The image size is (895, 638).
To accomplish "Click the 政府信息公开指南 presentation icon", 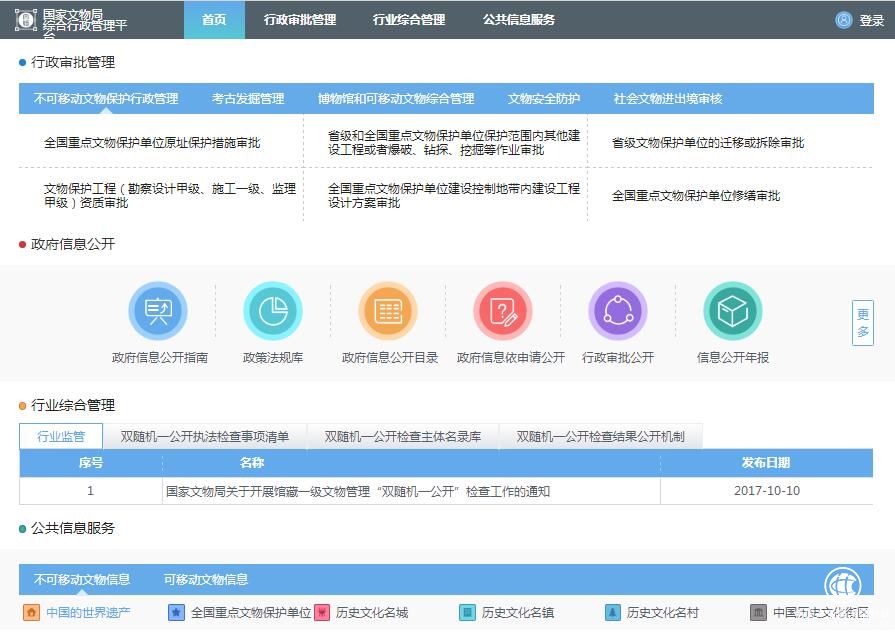I will tap(158, 311).
